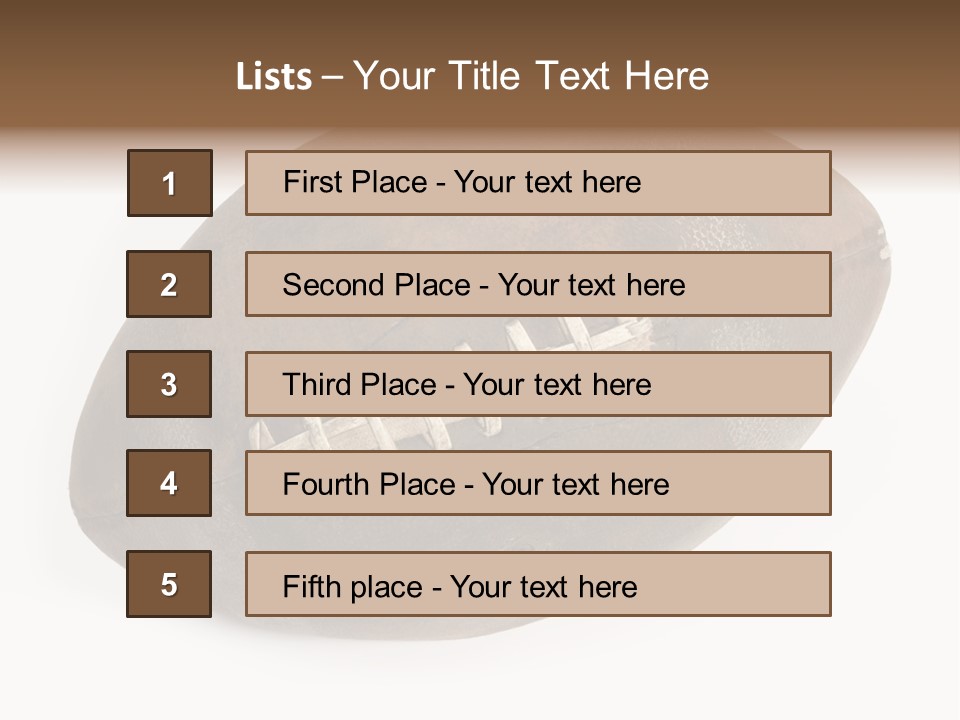The width and height of the screenshot is (960, 720).
Task: Click the 'Second Place - Your text here' bar
Action: 538,284
